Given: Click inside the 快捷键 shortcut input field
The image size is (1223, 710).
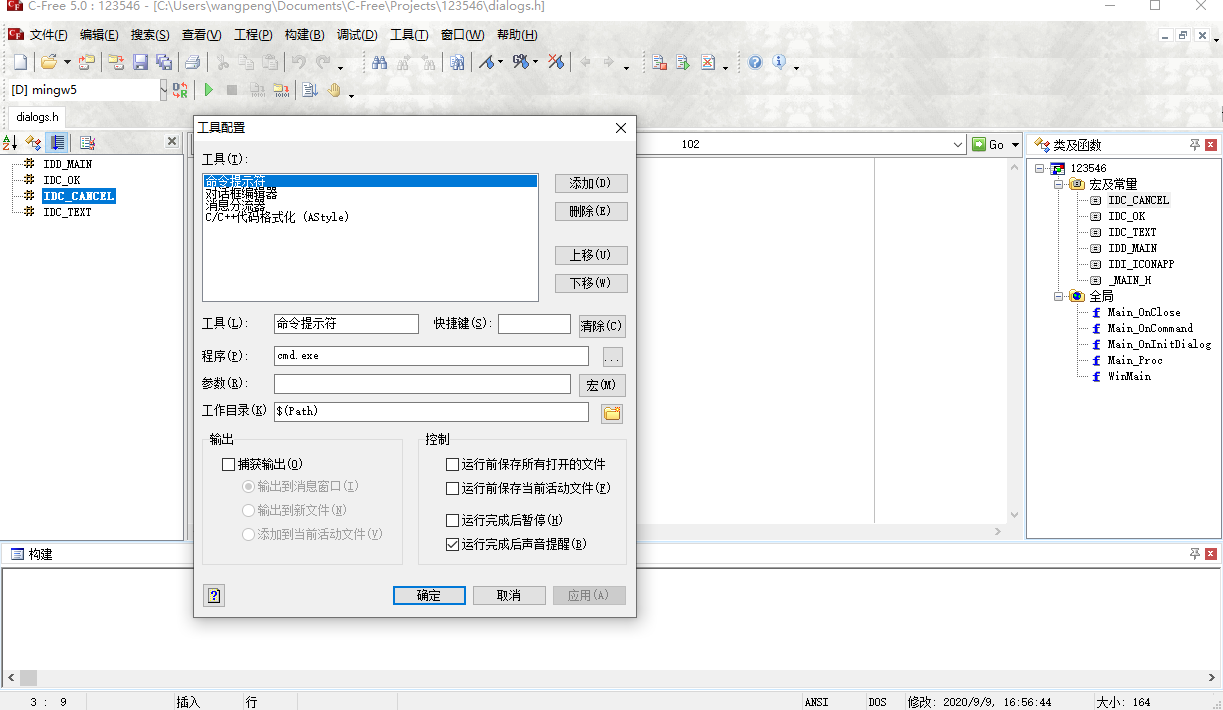Looking at the screenshot, I should [534, 324].
